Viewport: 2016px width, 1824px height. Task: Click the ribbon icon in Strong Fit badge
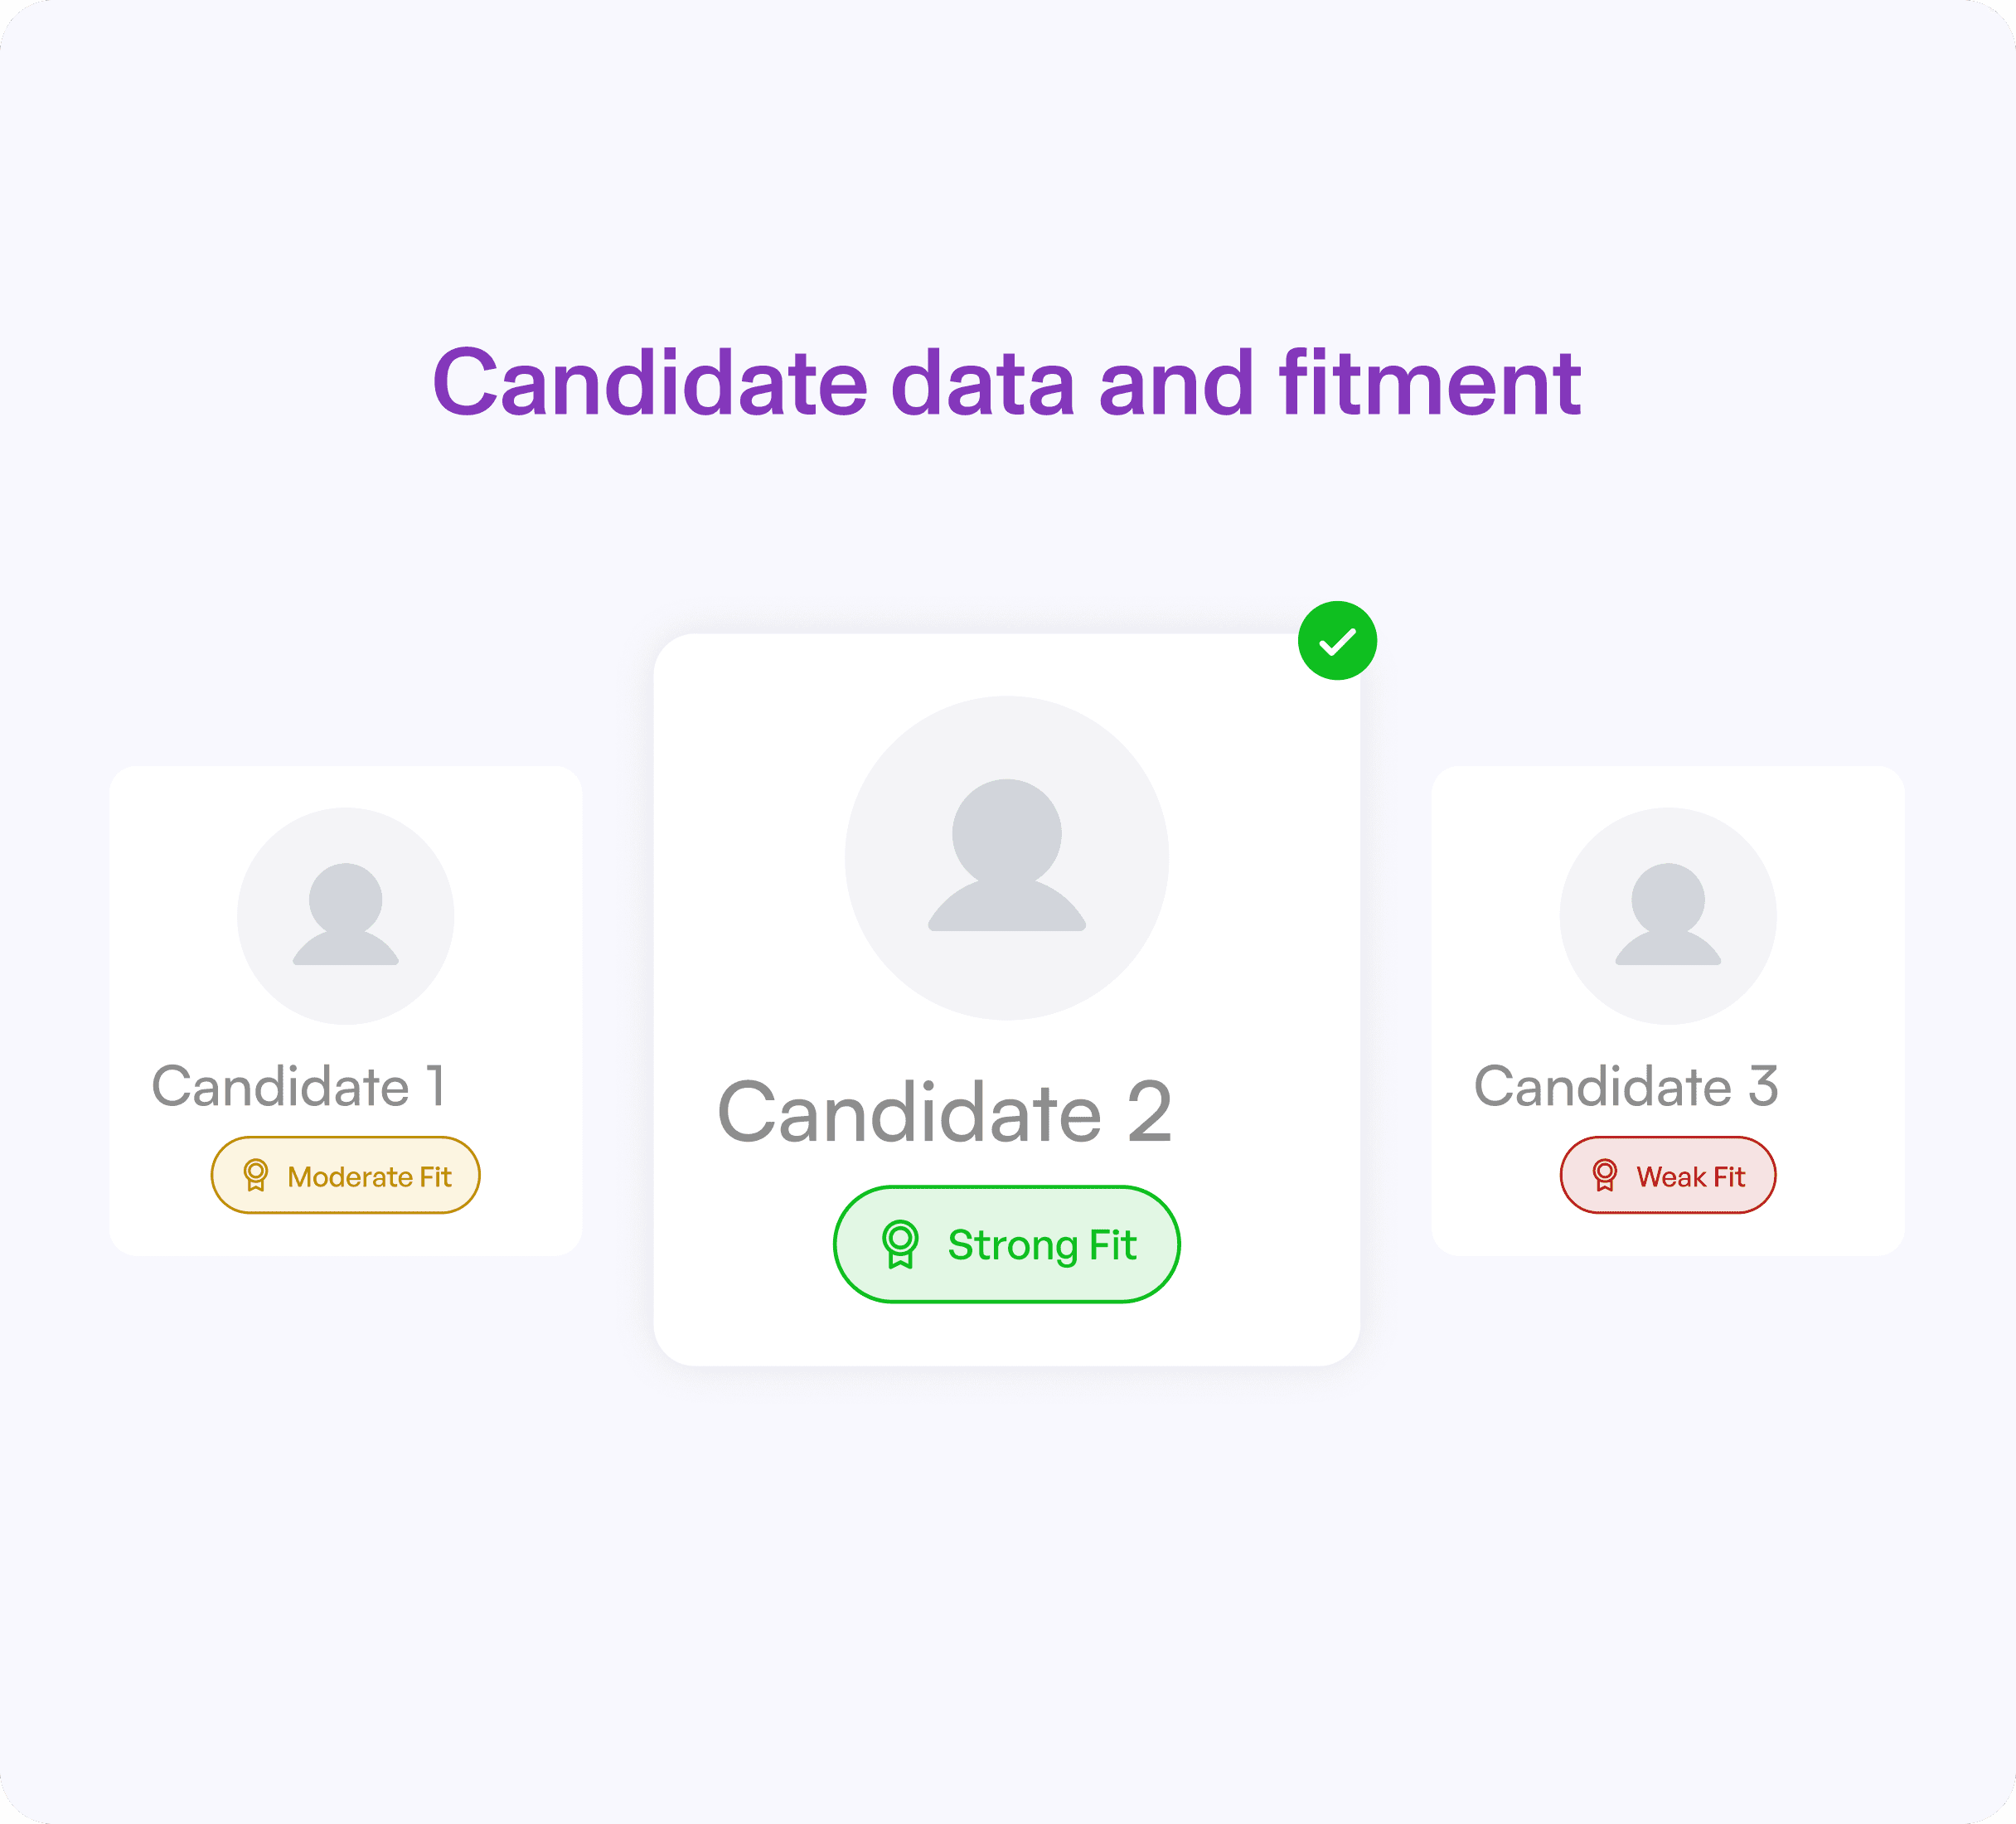[x=900, y=1244]
